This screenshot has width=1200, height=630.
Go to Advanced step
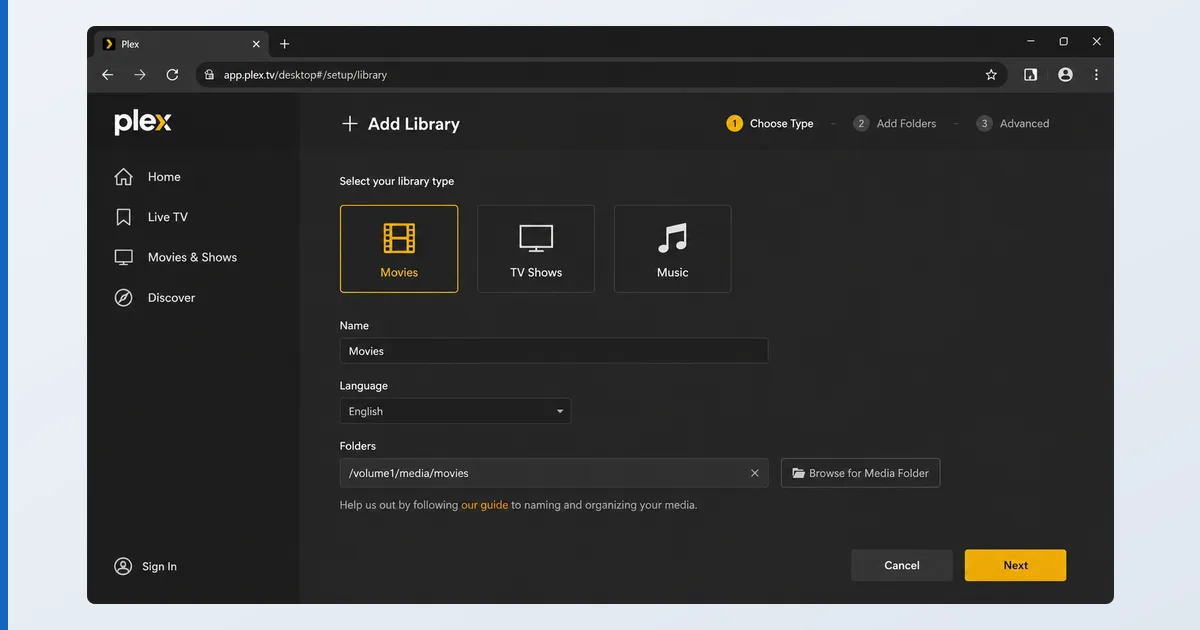(x=1013, y=124)
